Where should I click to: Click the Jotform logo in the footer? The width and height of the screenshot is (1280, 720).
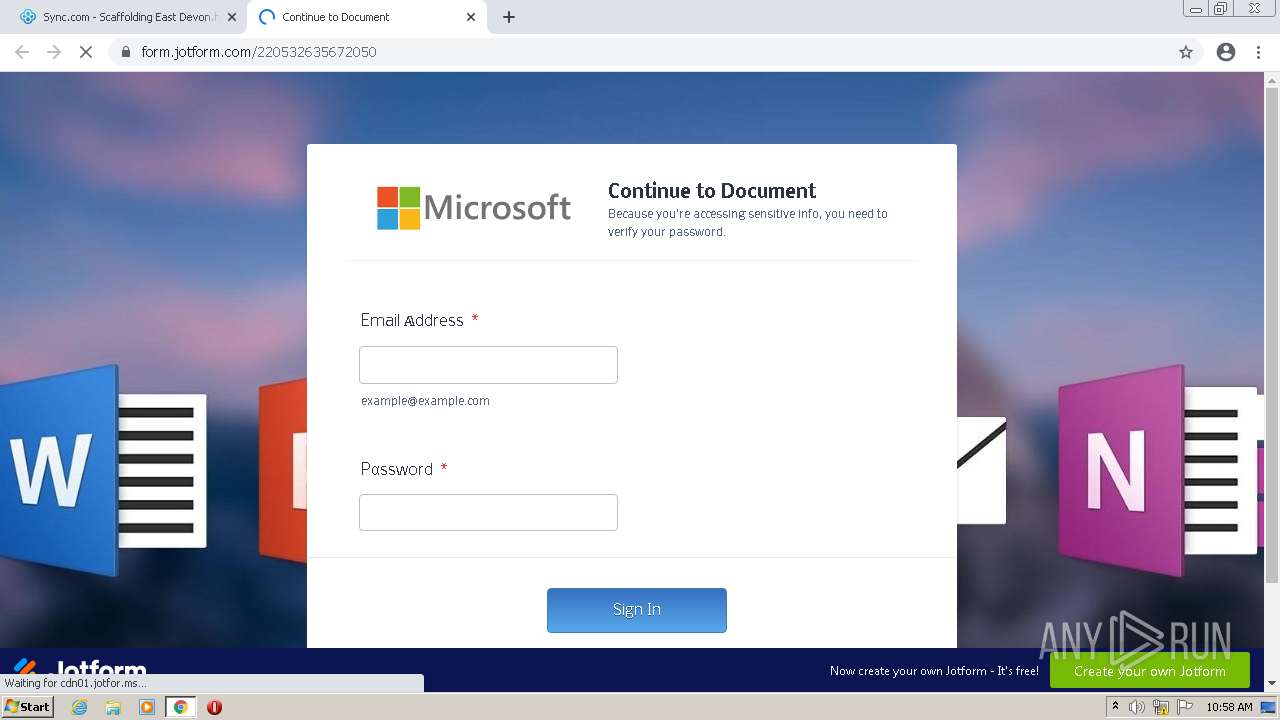click(80, 668)
